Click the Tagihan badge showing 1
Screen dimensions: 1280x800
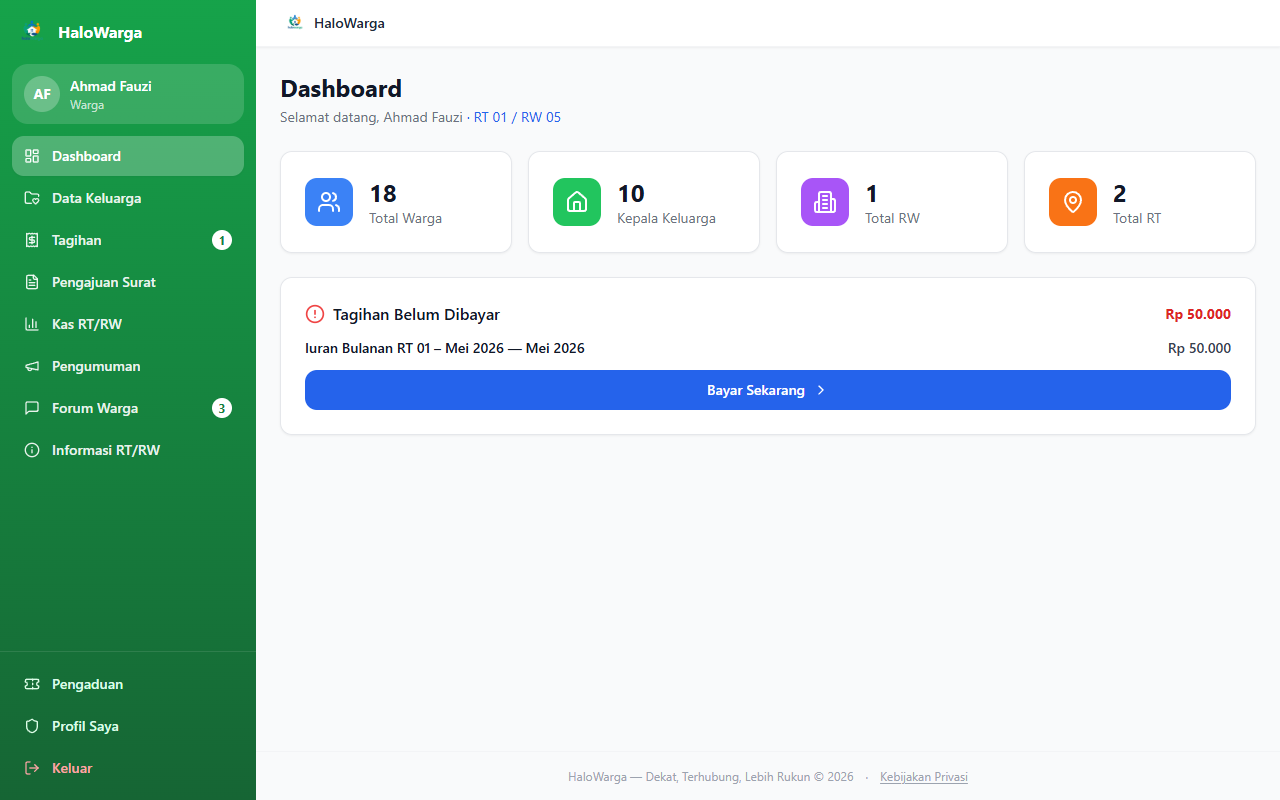click(222, 240)
